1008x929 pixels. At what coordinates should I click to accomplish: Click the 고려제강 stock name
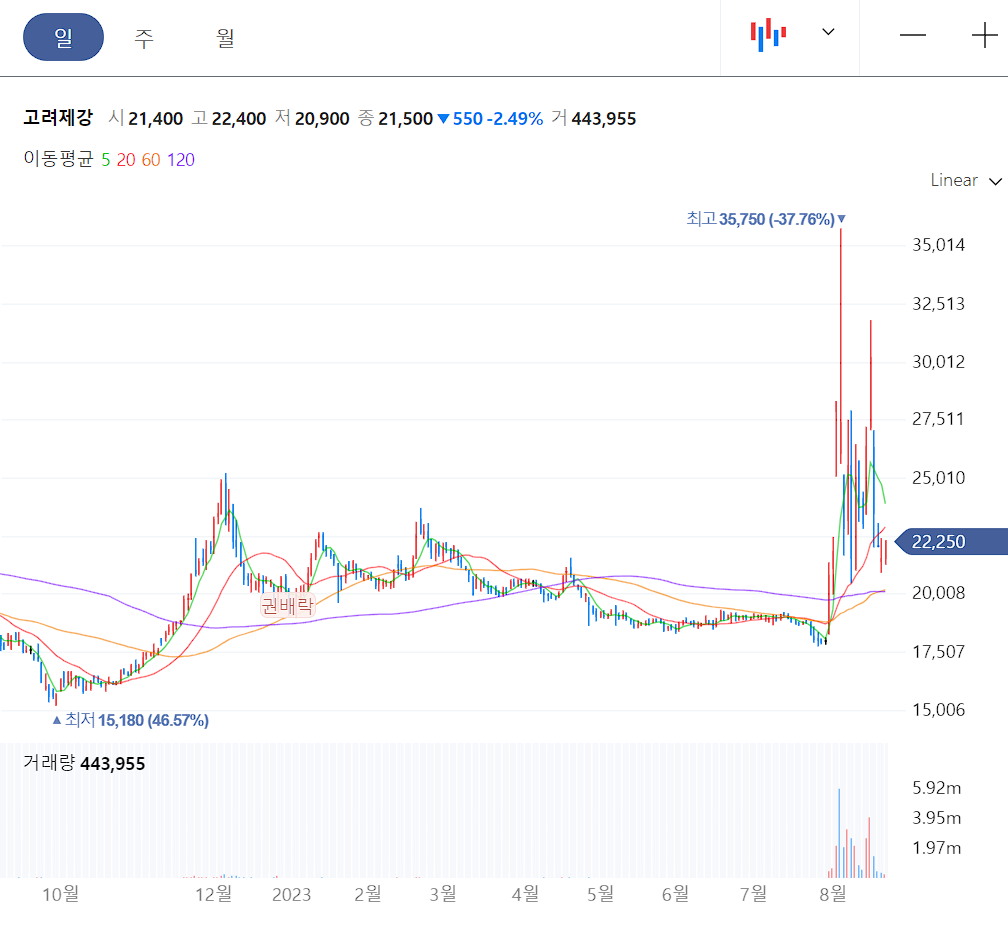pyautogui.click(x=58, y=118)
